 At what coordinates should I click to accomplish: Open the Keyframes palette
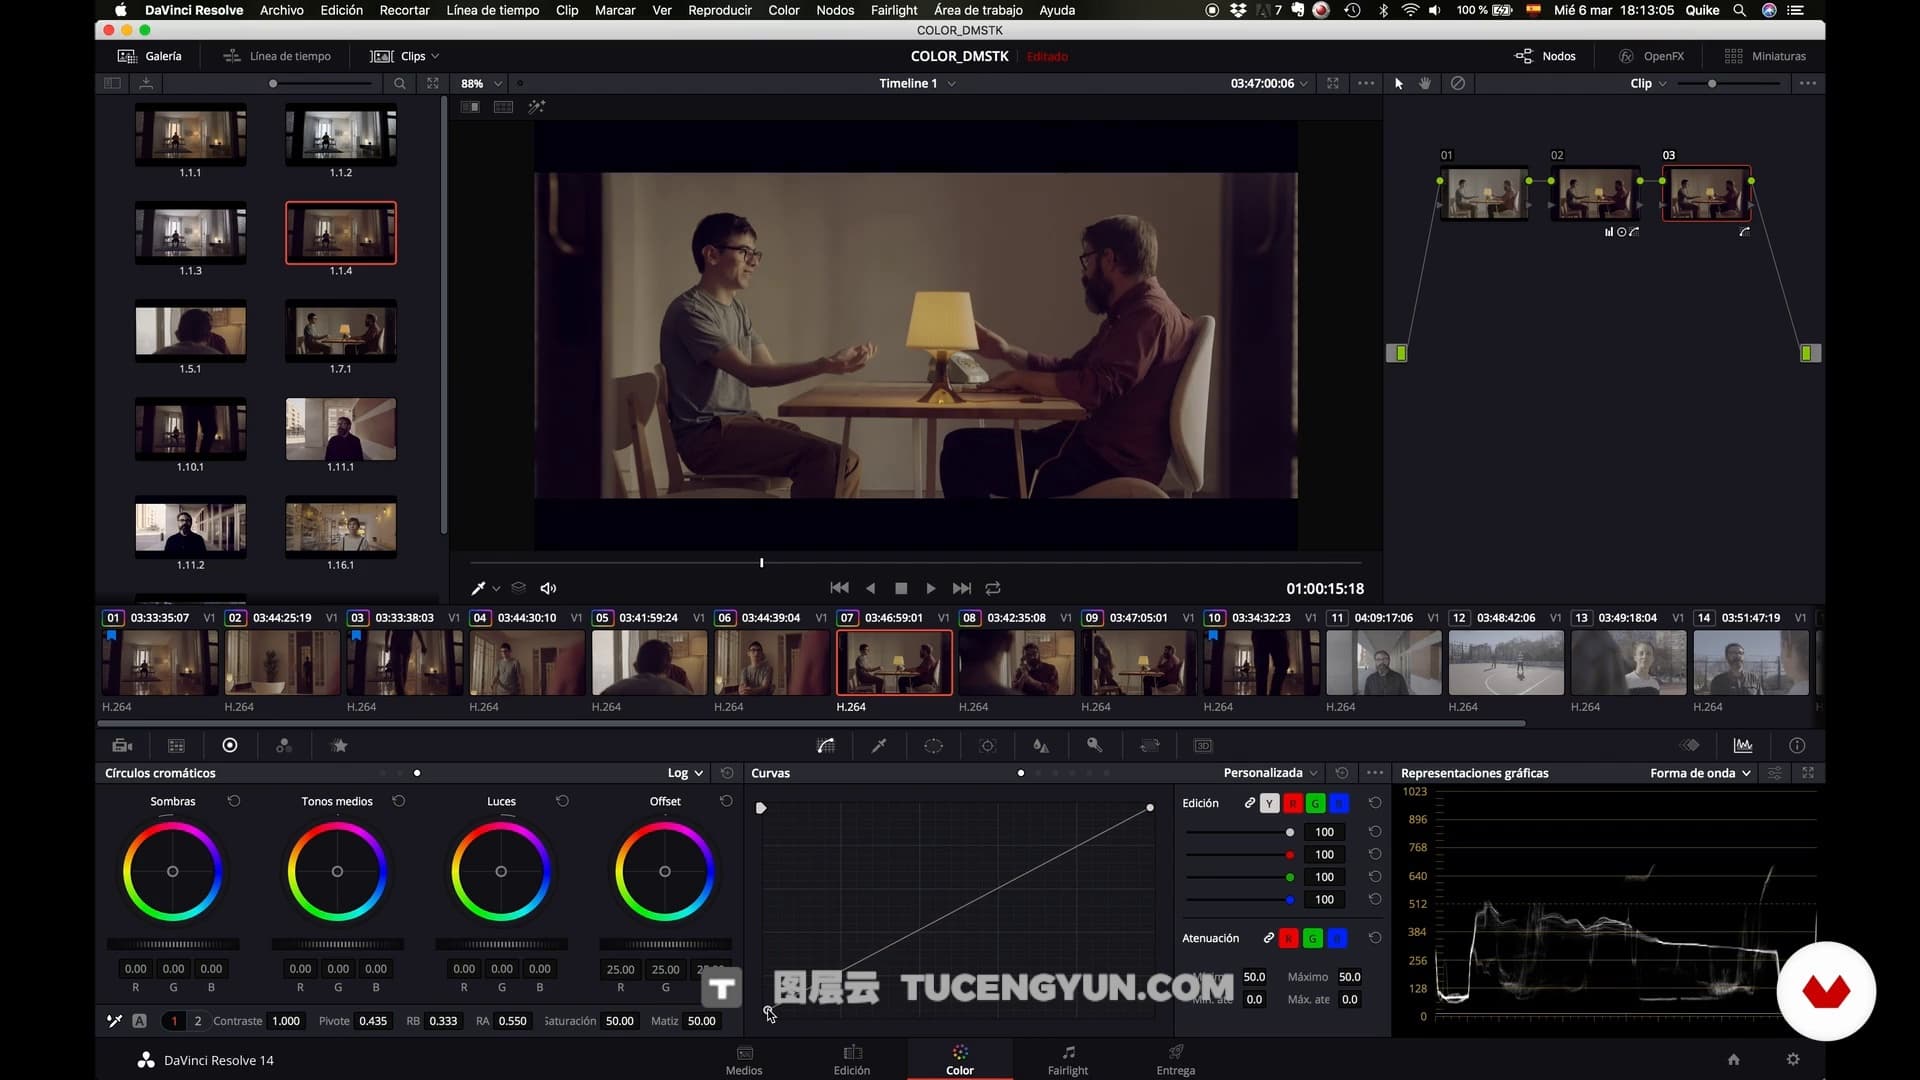click(1689, 745)
